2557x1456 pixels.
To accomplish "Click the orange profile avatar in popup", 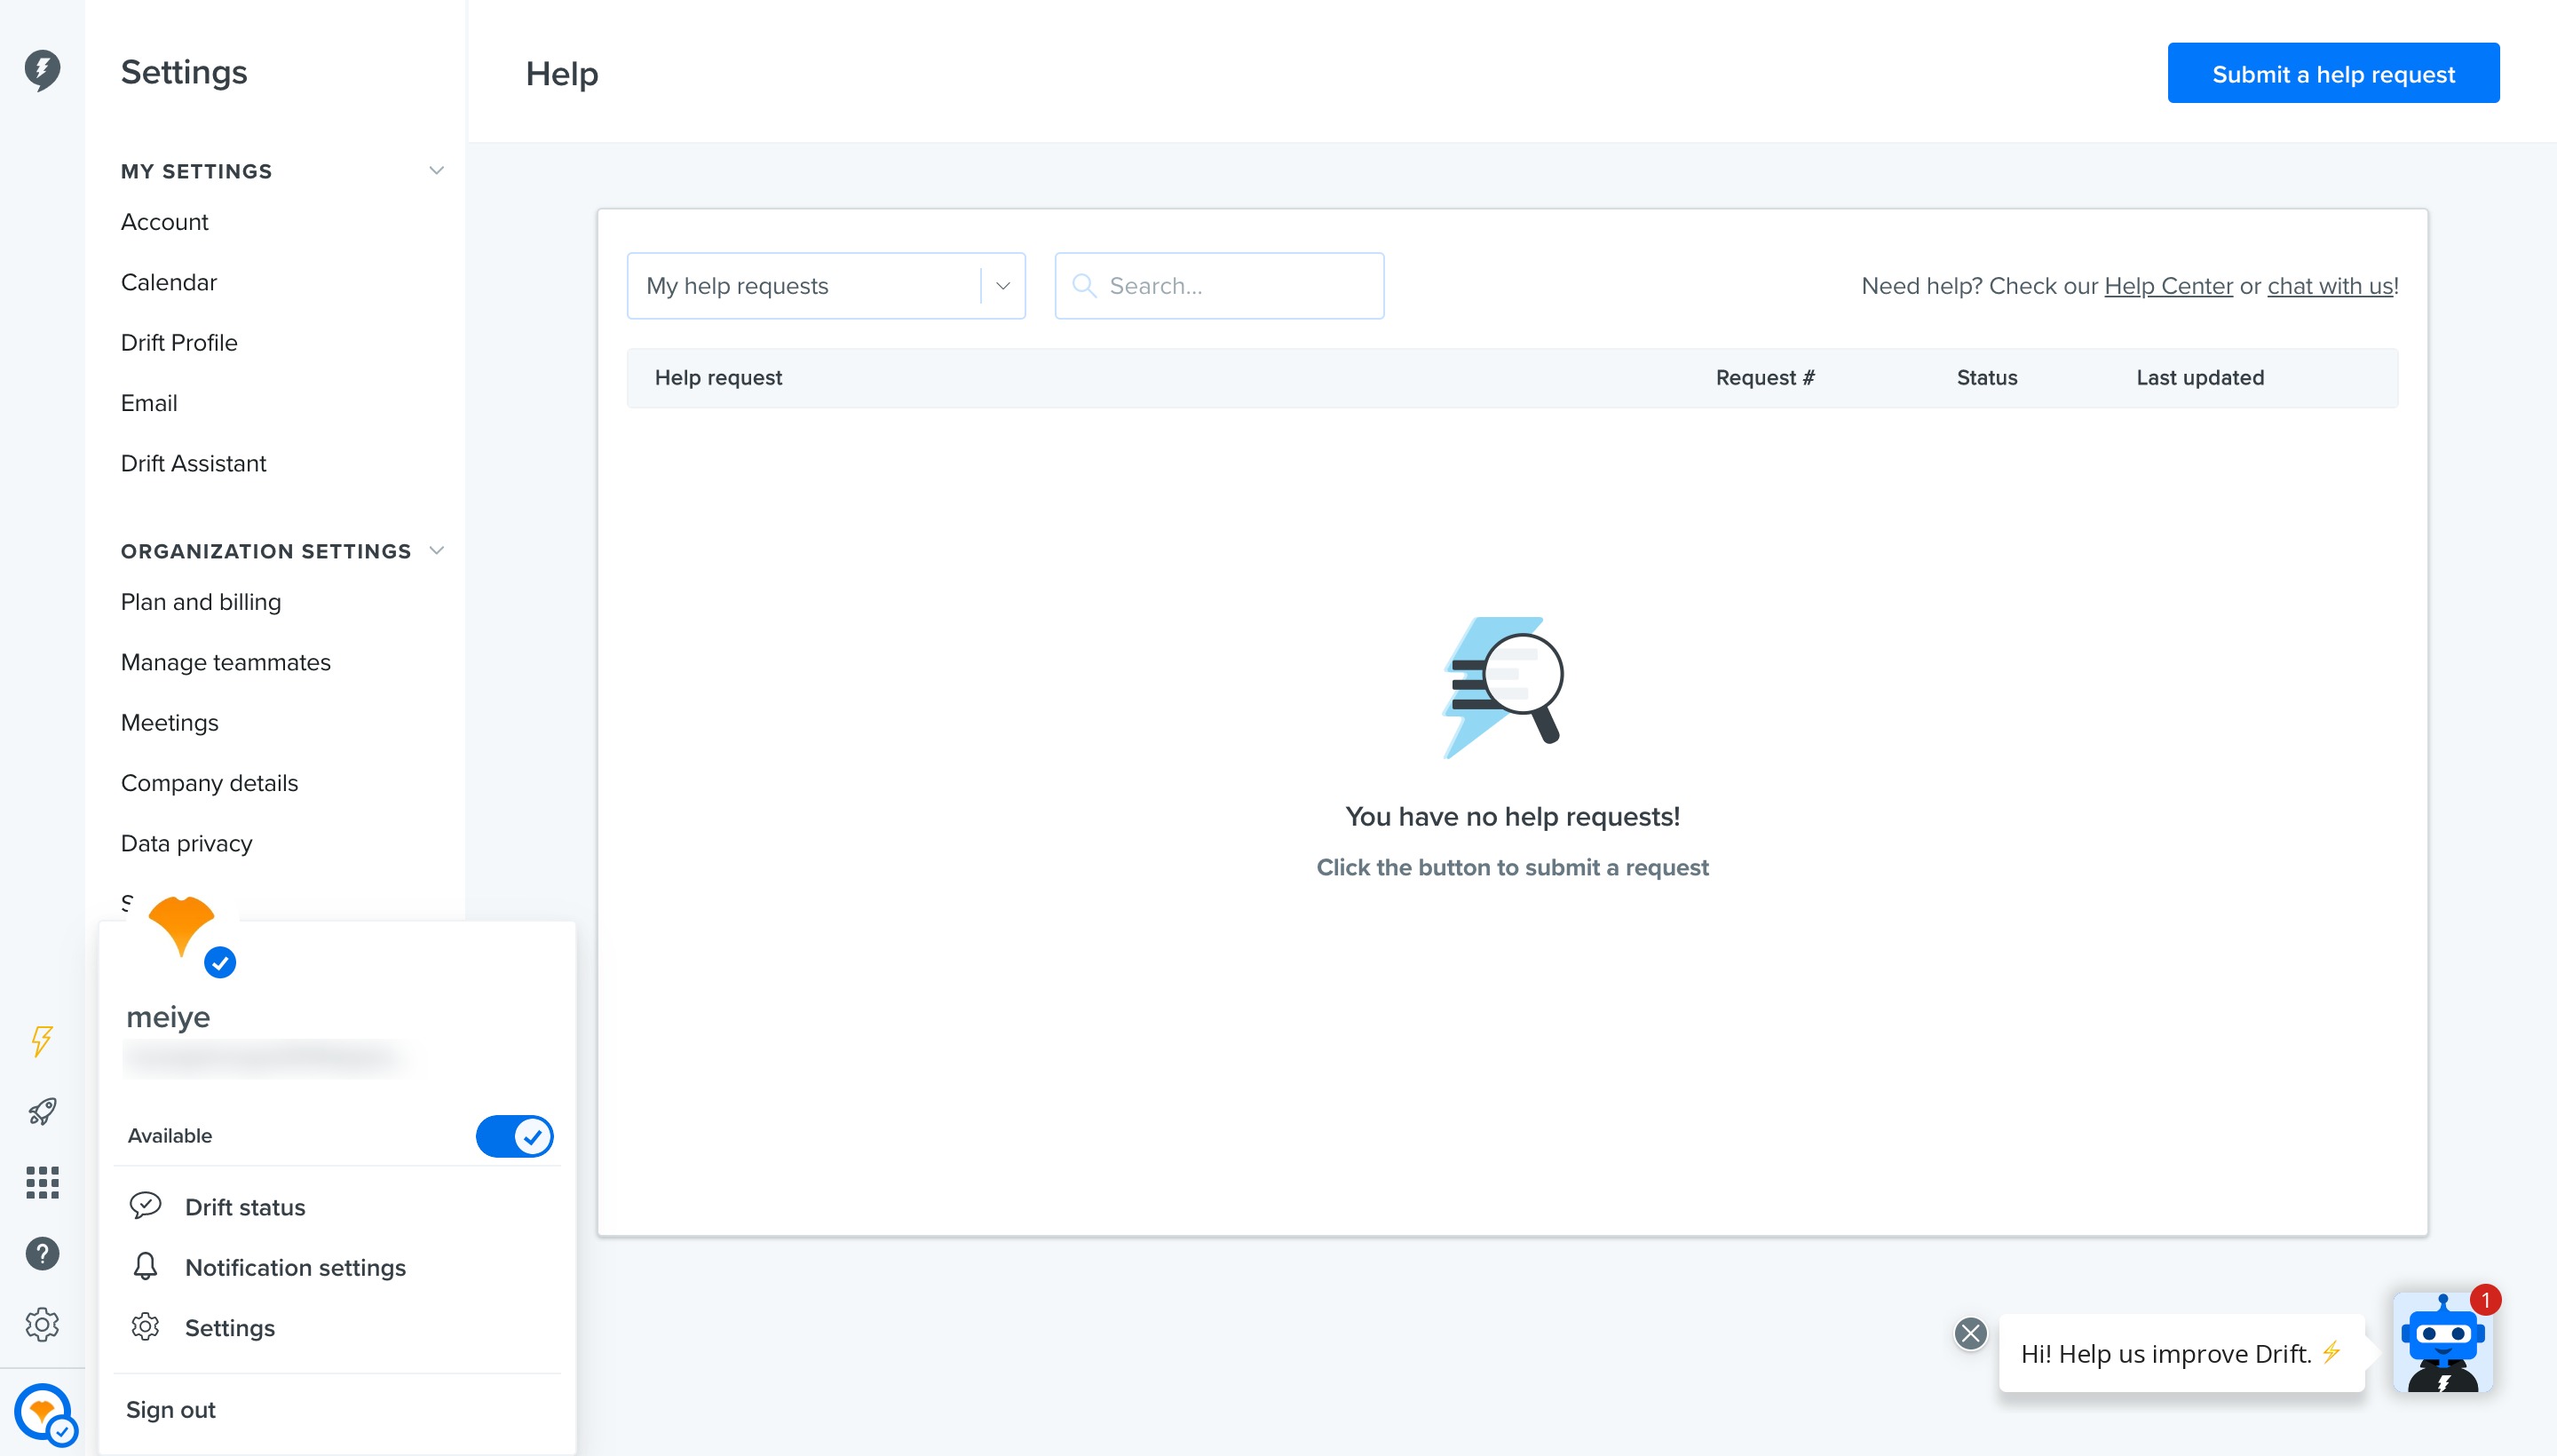I will point(181,926).
